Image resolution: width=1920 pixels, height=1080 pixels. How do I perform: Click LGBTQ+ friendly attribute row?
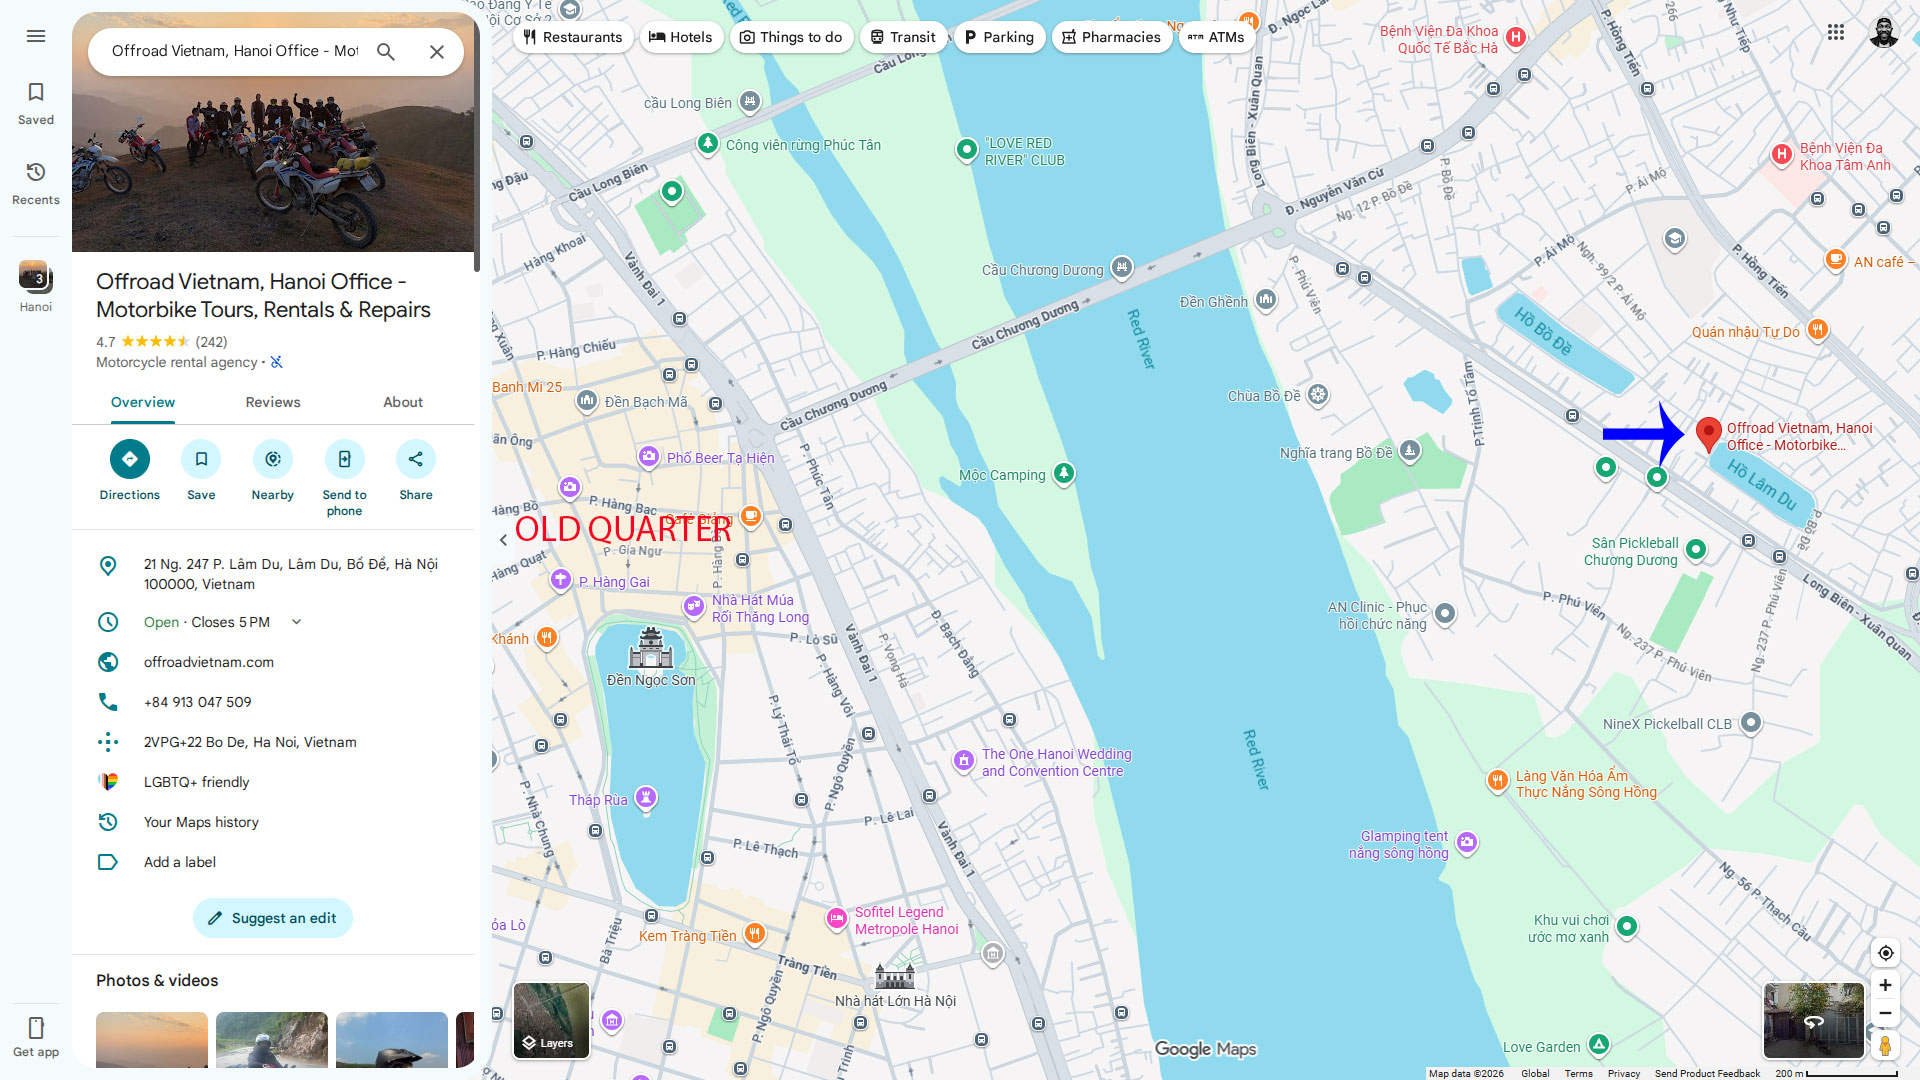[273, 782]
